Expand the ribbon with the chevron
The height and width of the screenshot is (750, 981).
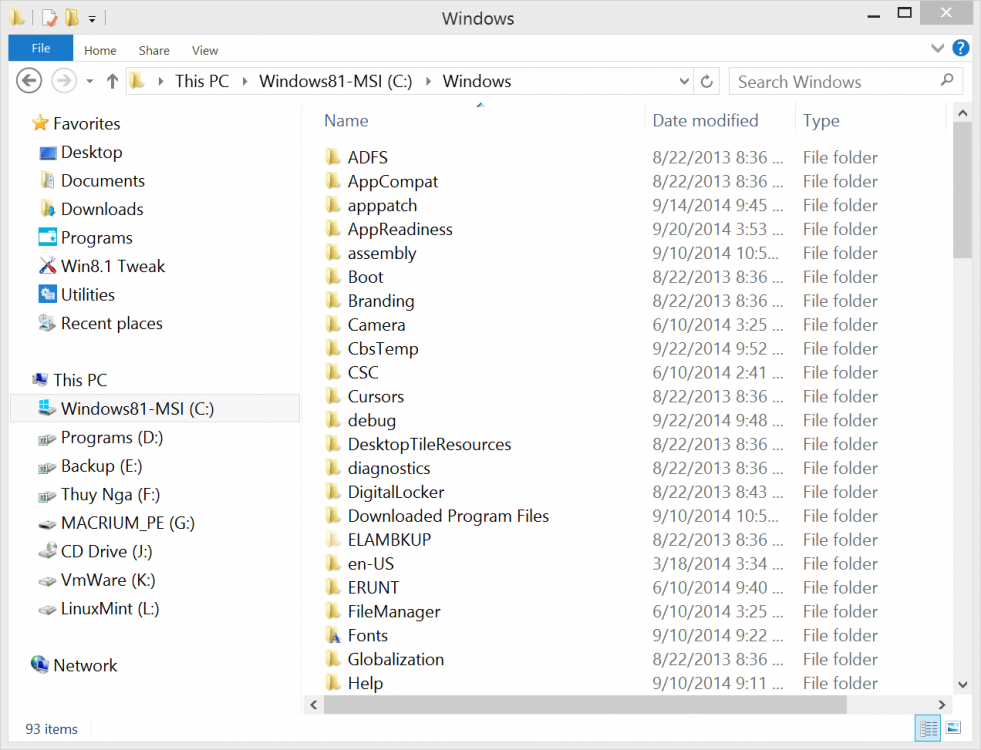pyautogui.click(x=937, y=48)
